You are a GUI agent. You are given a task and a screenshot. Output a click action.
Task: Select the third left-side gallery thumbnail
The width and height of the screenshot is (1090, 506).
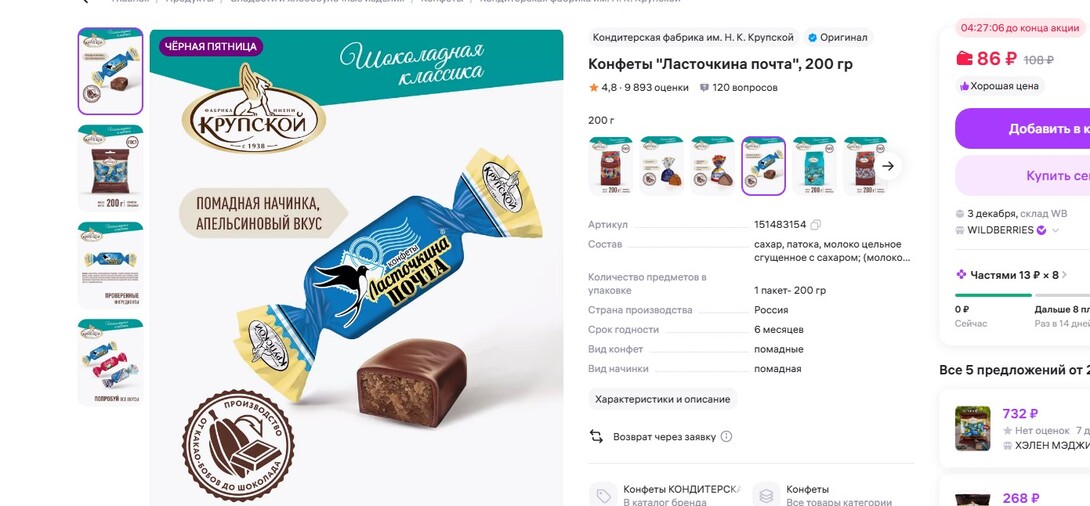[111, 266]
